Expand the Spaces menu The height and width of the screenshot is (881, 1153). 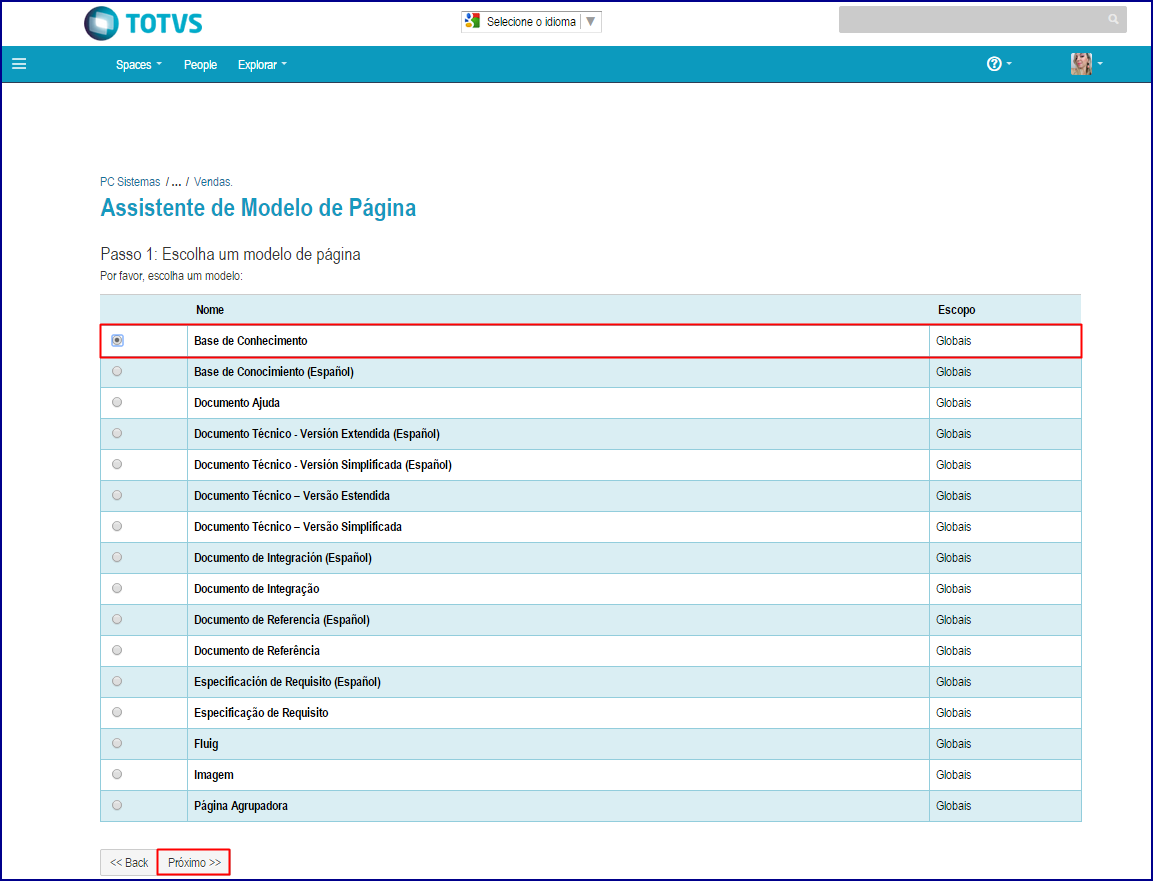point(138,65)
